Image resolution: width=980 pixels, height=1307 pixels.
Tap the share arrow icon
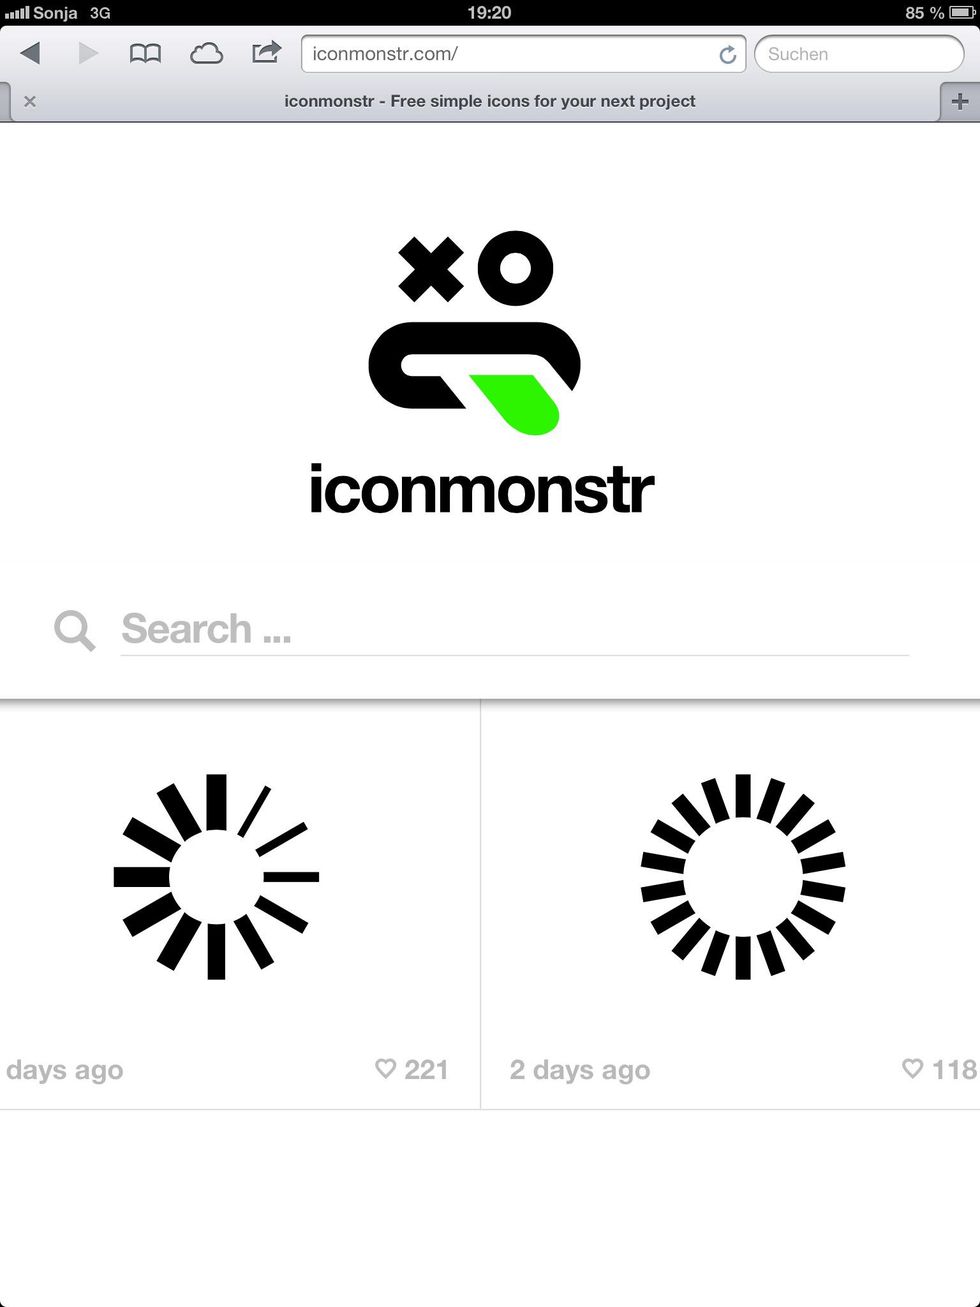266,52
